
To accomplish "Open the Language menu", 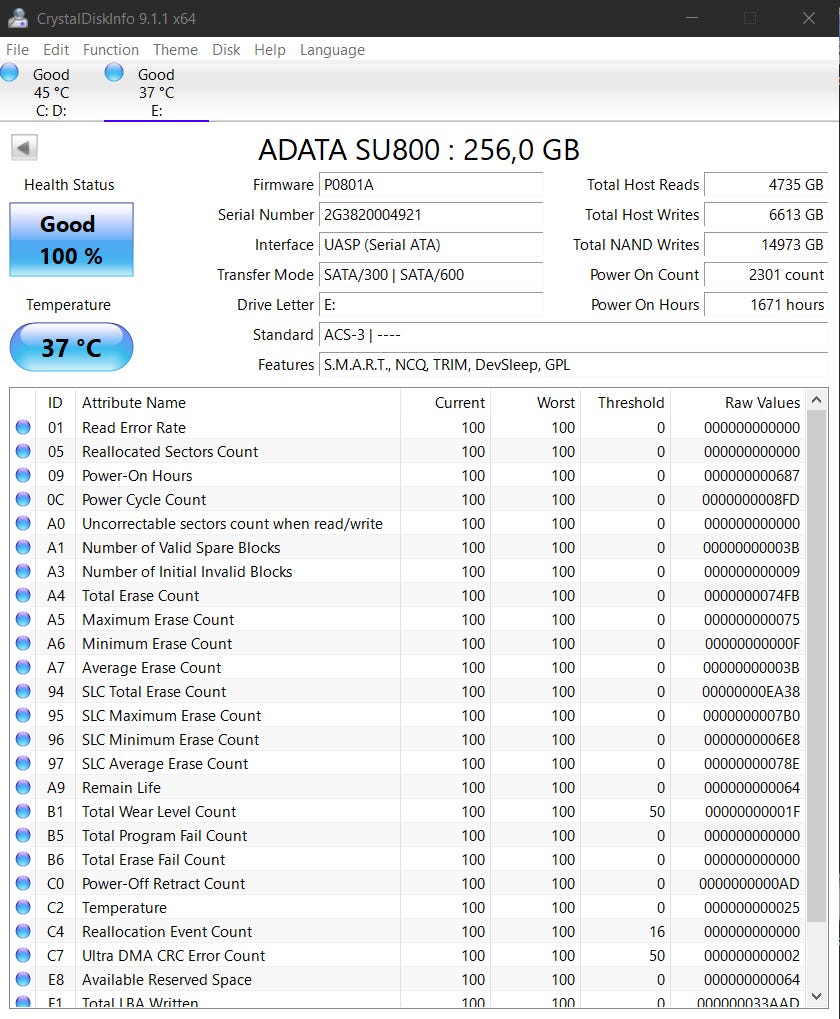I will click(332, 50).
